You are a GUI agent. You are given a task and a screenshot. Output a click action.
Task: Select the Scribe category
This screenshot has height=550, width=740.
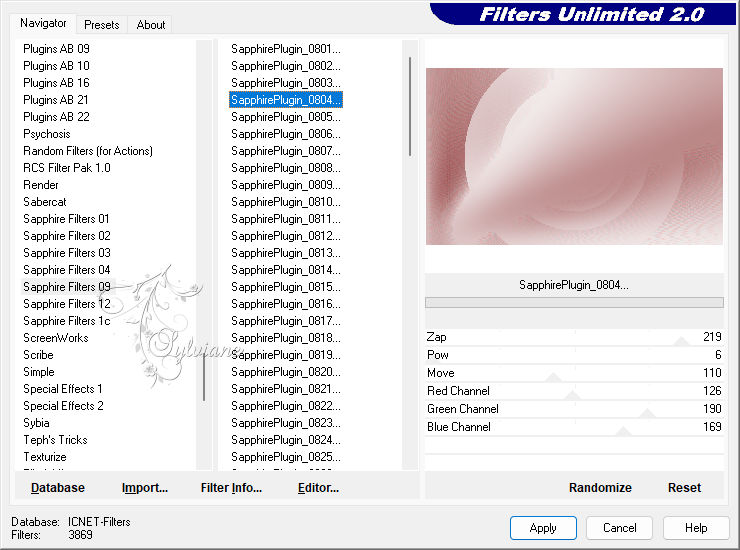38,355
